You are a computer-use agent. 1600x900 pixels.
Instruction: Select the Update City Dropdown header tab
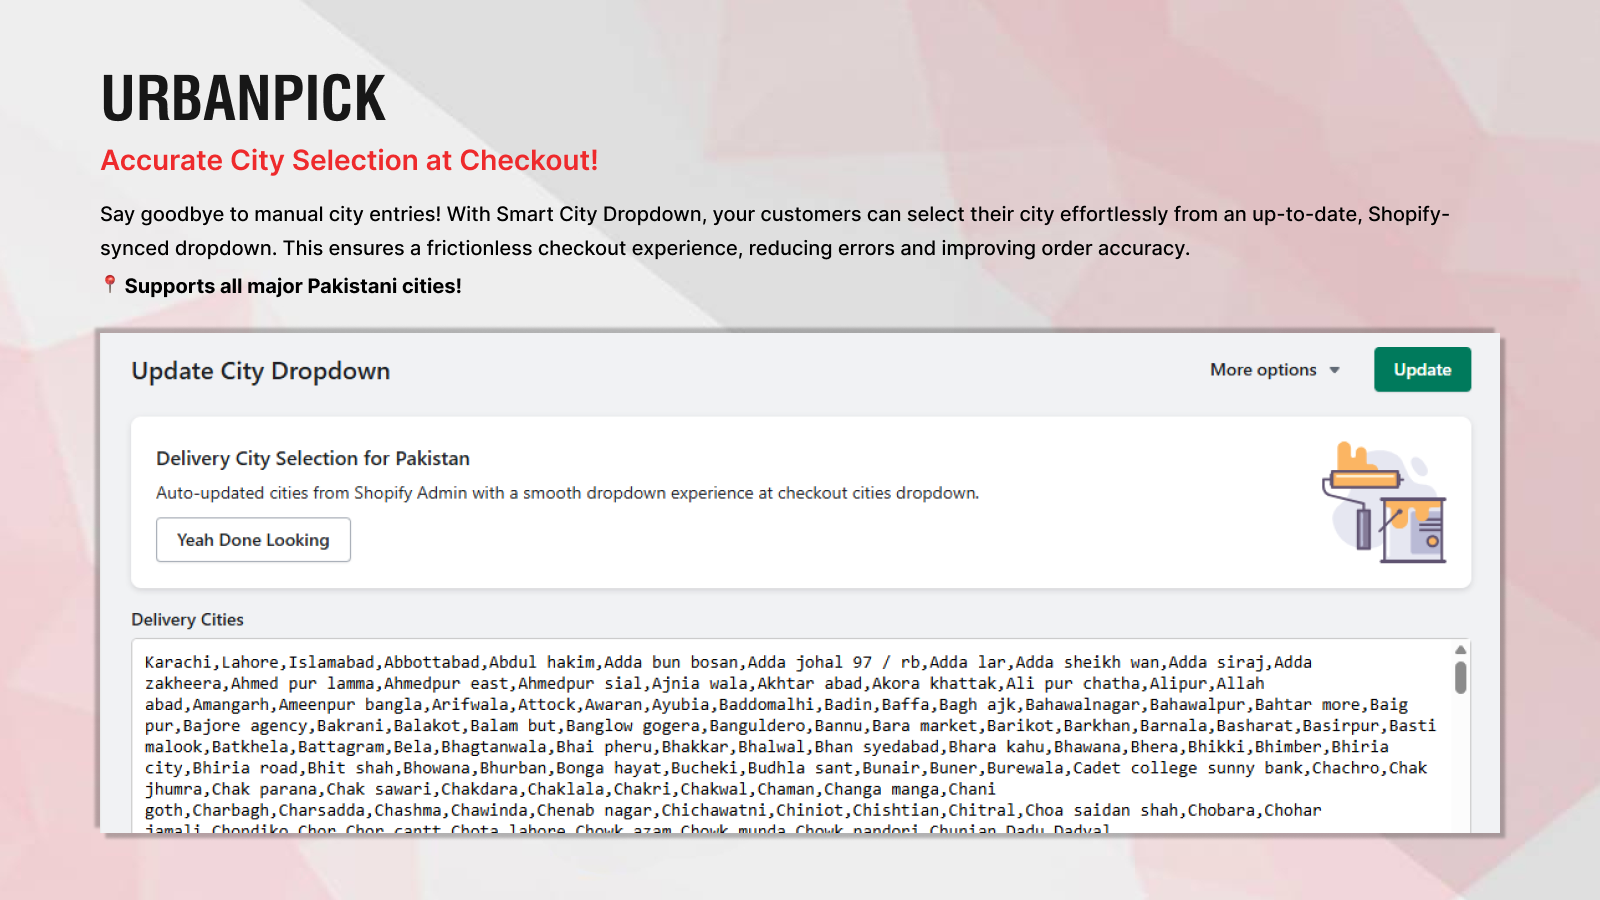[x=260, y=371]
